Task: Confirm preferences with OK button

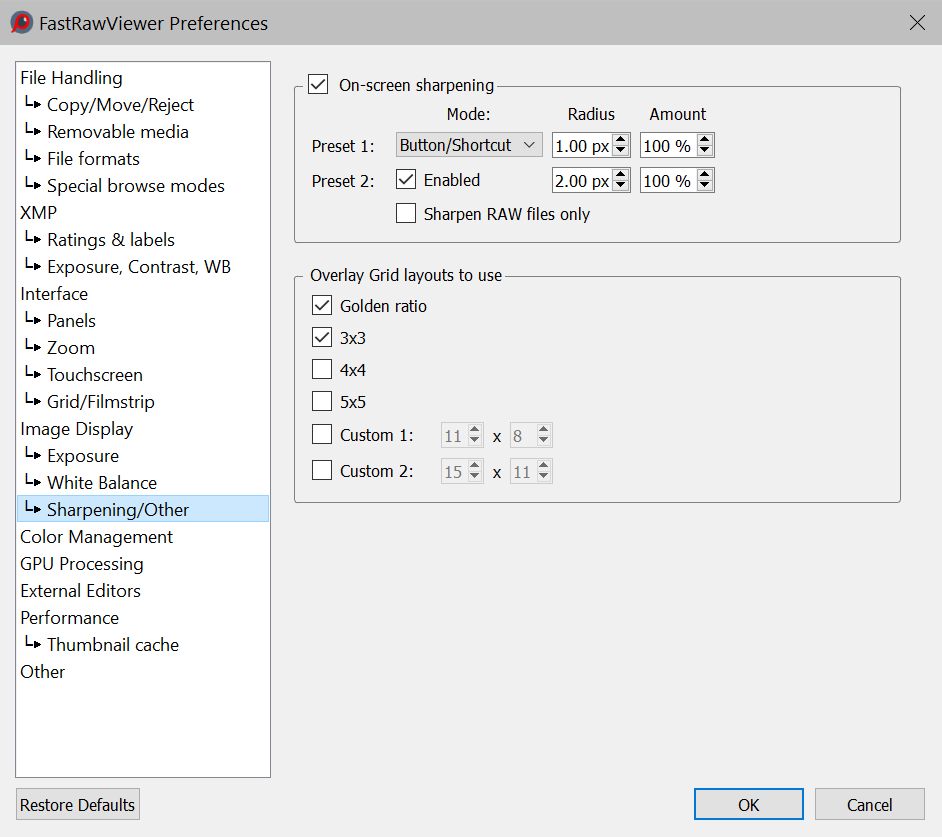Action: (x=748, y=805)
